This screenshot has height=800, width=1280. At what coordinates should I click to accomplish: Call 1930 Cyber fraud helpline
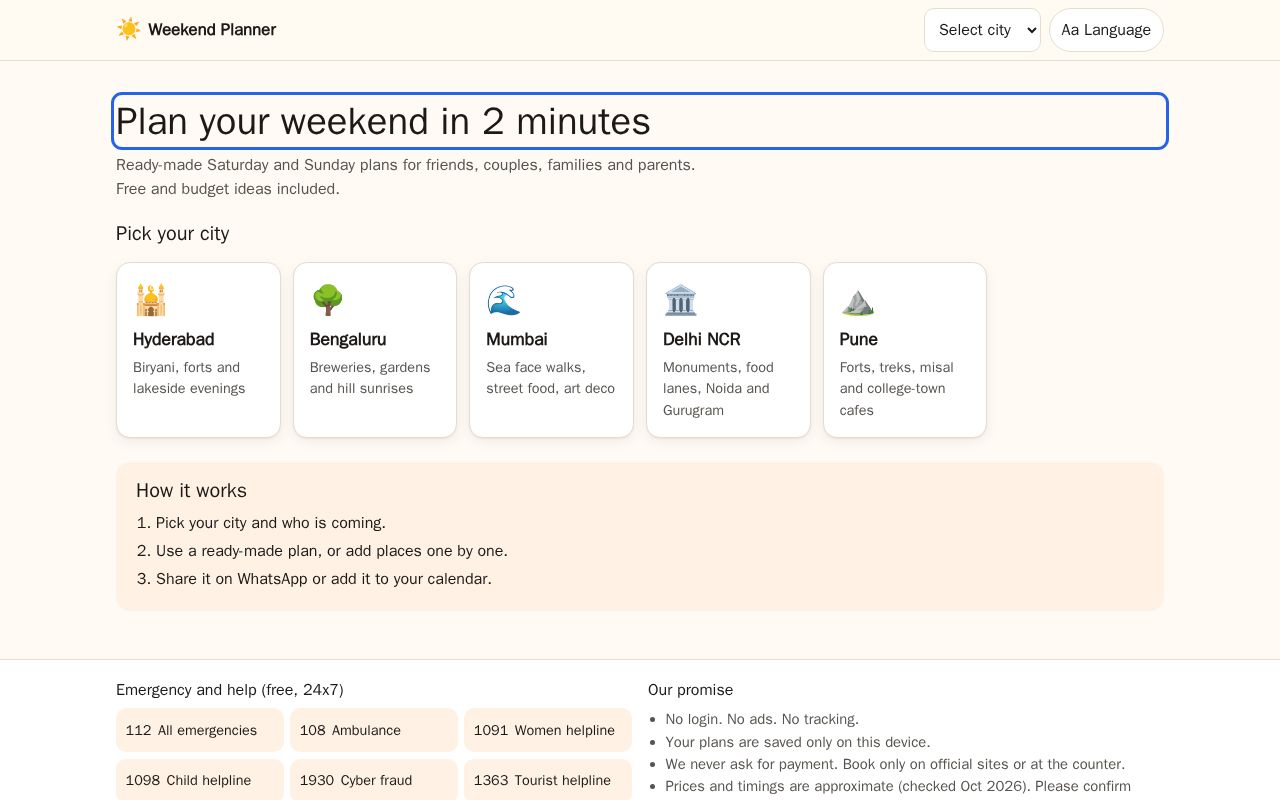[374, 780]
